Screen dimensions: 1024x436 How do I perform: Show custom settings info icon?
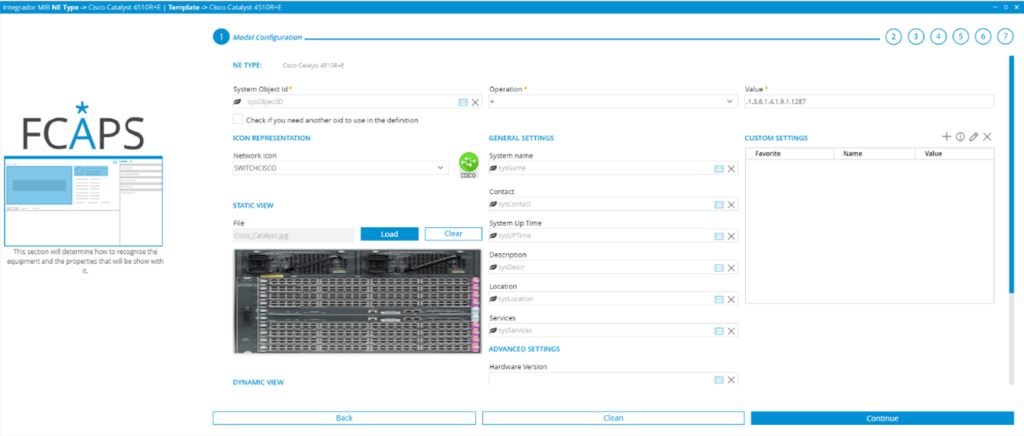(x=960, y=136)
